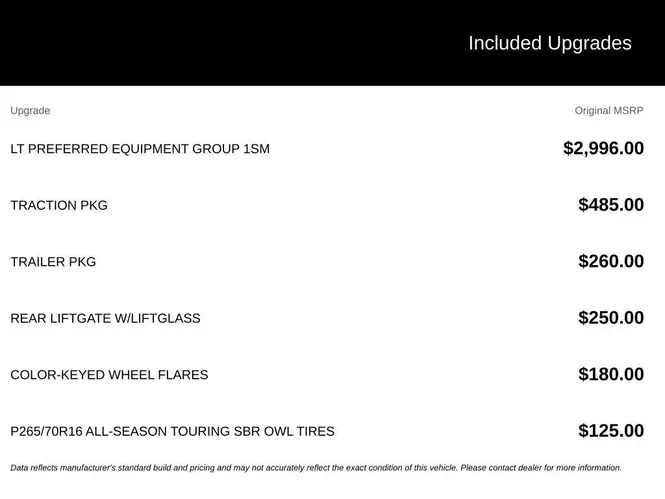The width and height of the screenshot is (665, 499).
Task: Select the TRAILER PKG upgrade
Action: (53, 262)
